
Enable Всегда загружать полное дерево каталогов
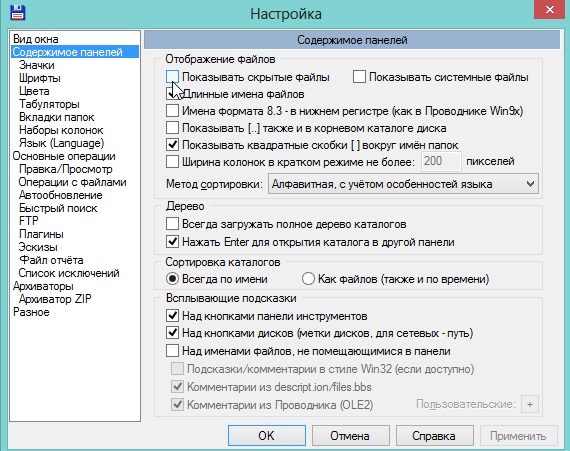coord(172,224)
